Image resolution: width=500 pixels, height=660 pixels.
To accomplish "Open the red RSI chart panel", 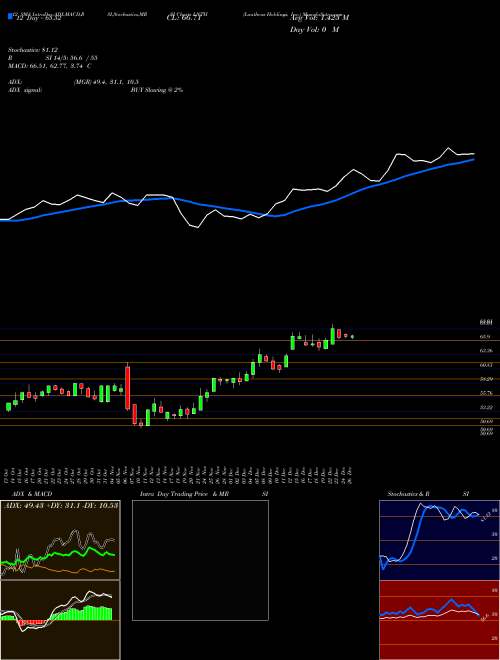I will 439,620.
